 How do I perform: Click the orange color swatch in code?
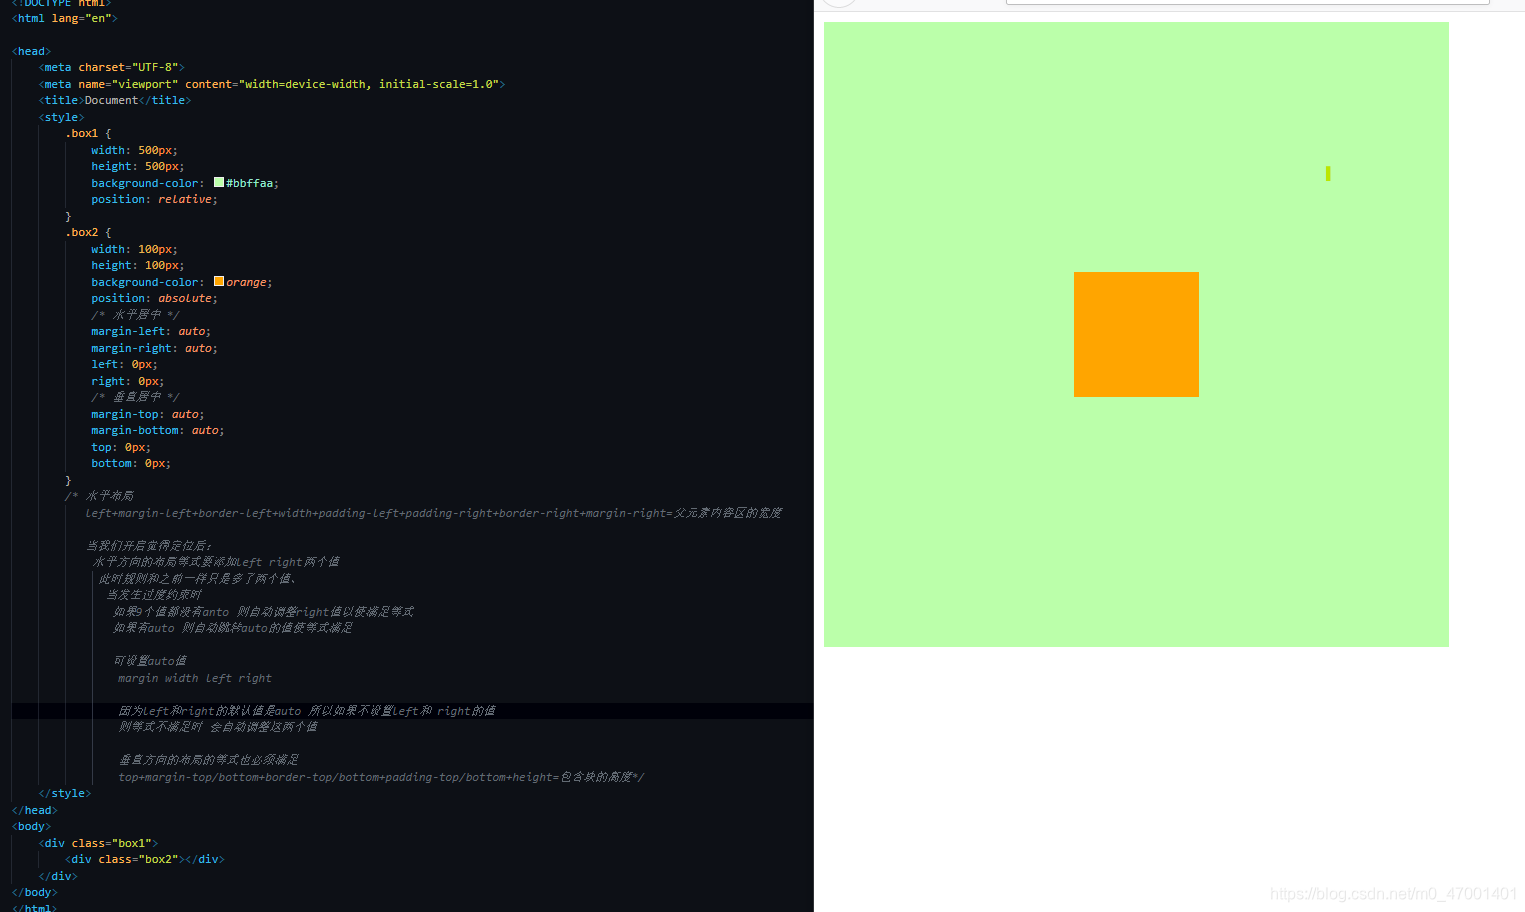219,281
